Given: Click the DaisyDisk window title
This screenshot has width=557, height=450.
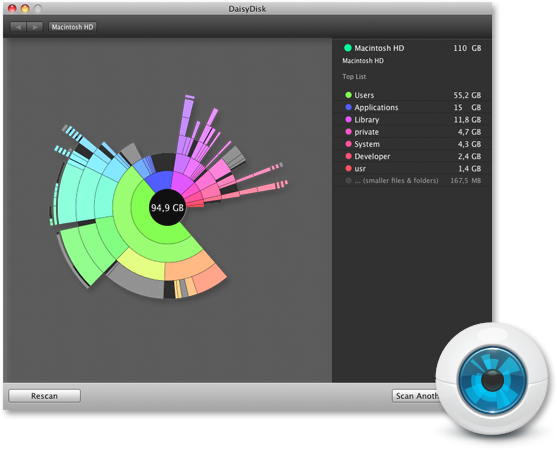Looking at the screenshot, I should (x=247, y=9).
